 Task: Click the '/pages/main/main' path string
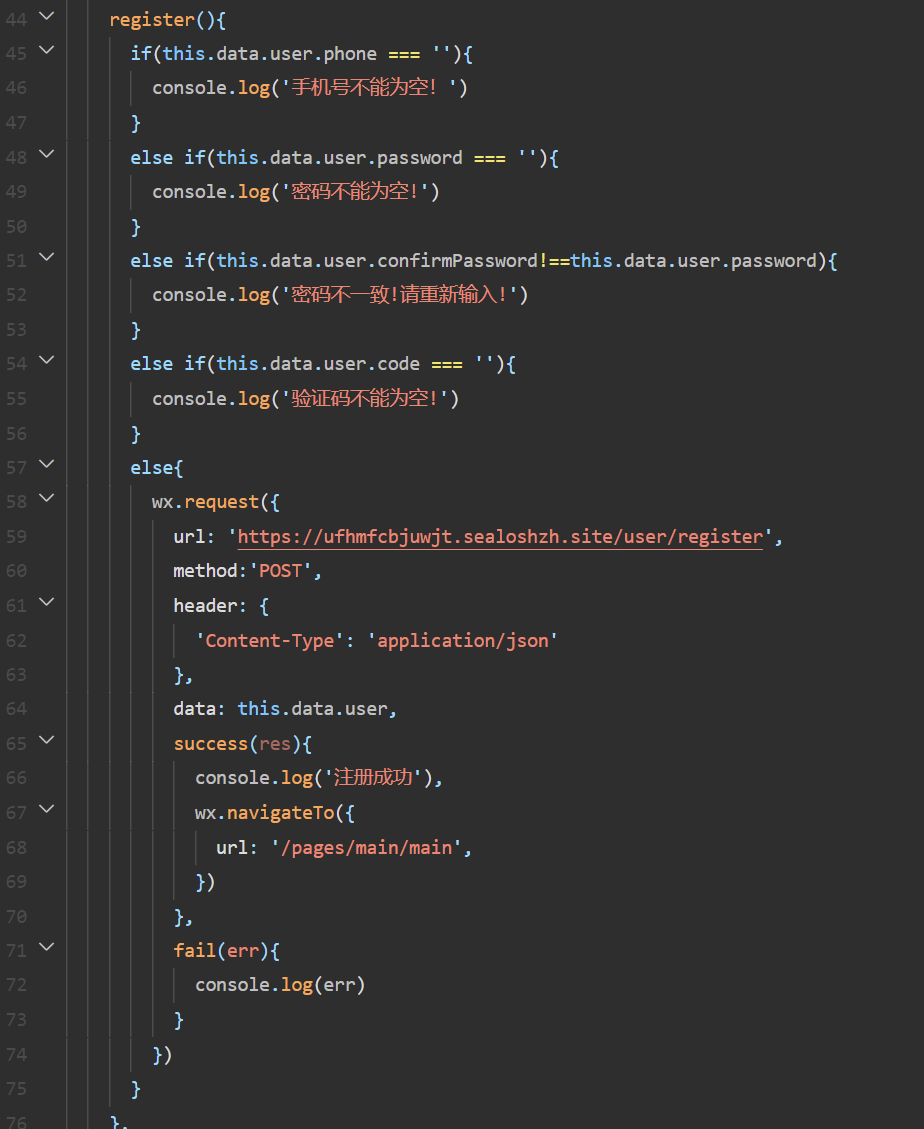[367, 847]
